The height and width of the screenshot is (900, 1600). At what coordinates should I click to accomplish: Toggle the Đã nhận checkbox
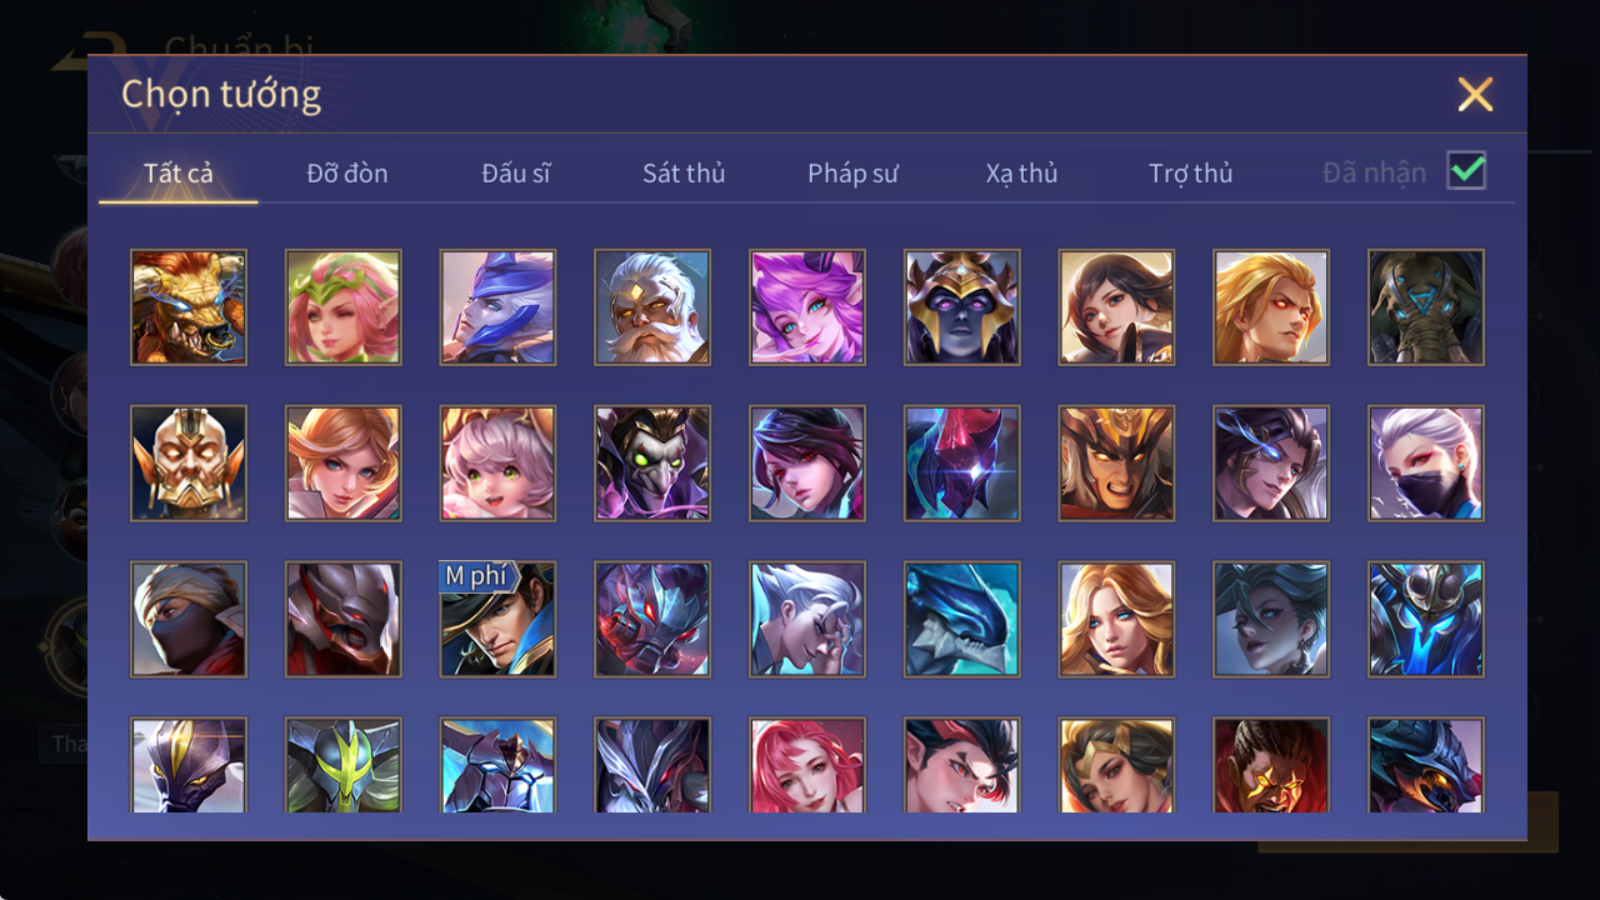coord(1466,171)
